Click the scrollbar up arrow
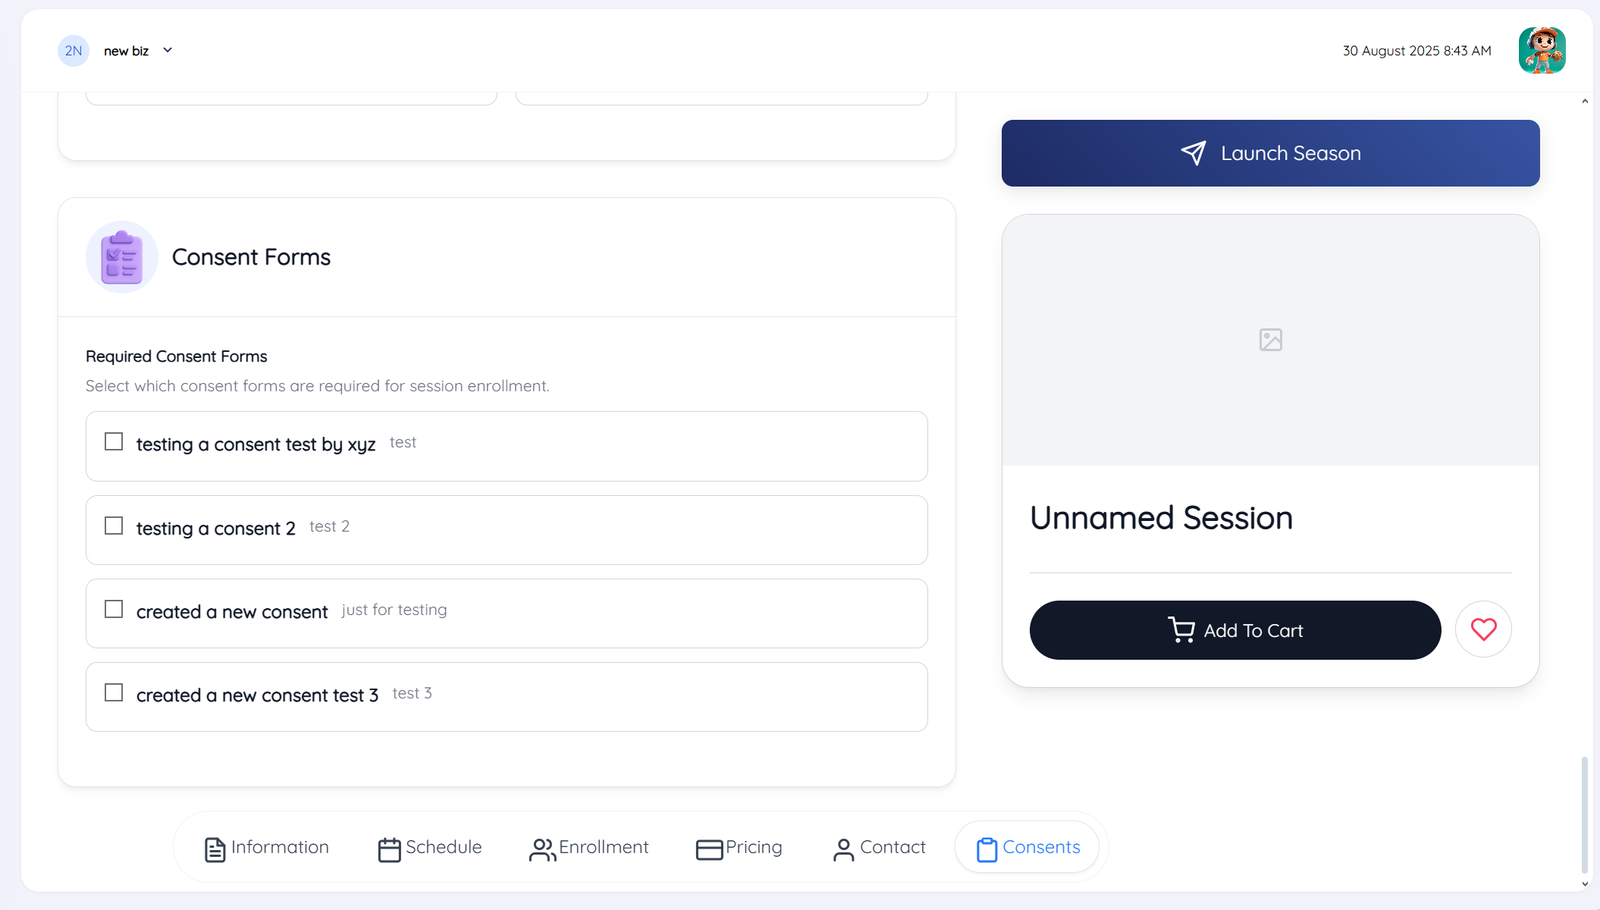1600x910 pixels. pos(1585,101)
